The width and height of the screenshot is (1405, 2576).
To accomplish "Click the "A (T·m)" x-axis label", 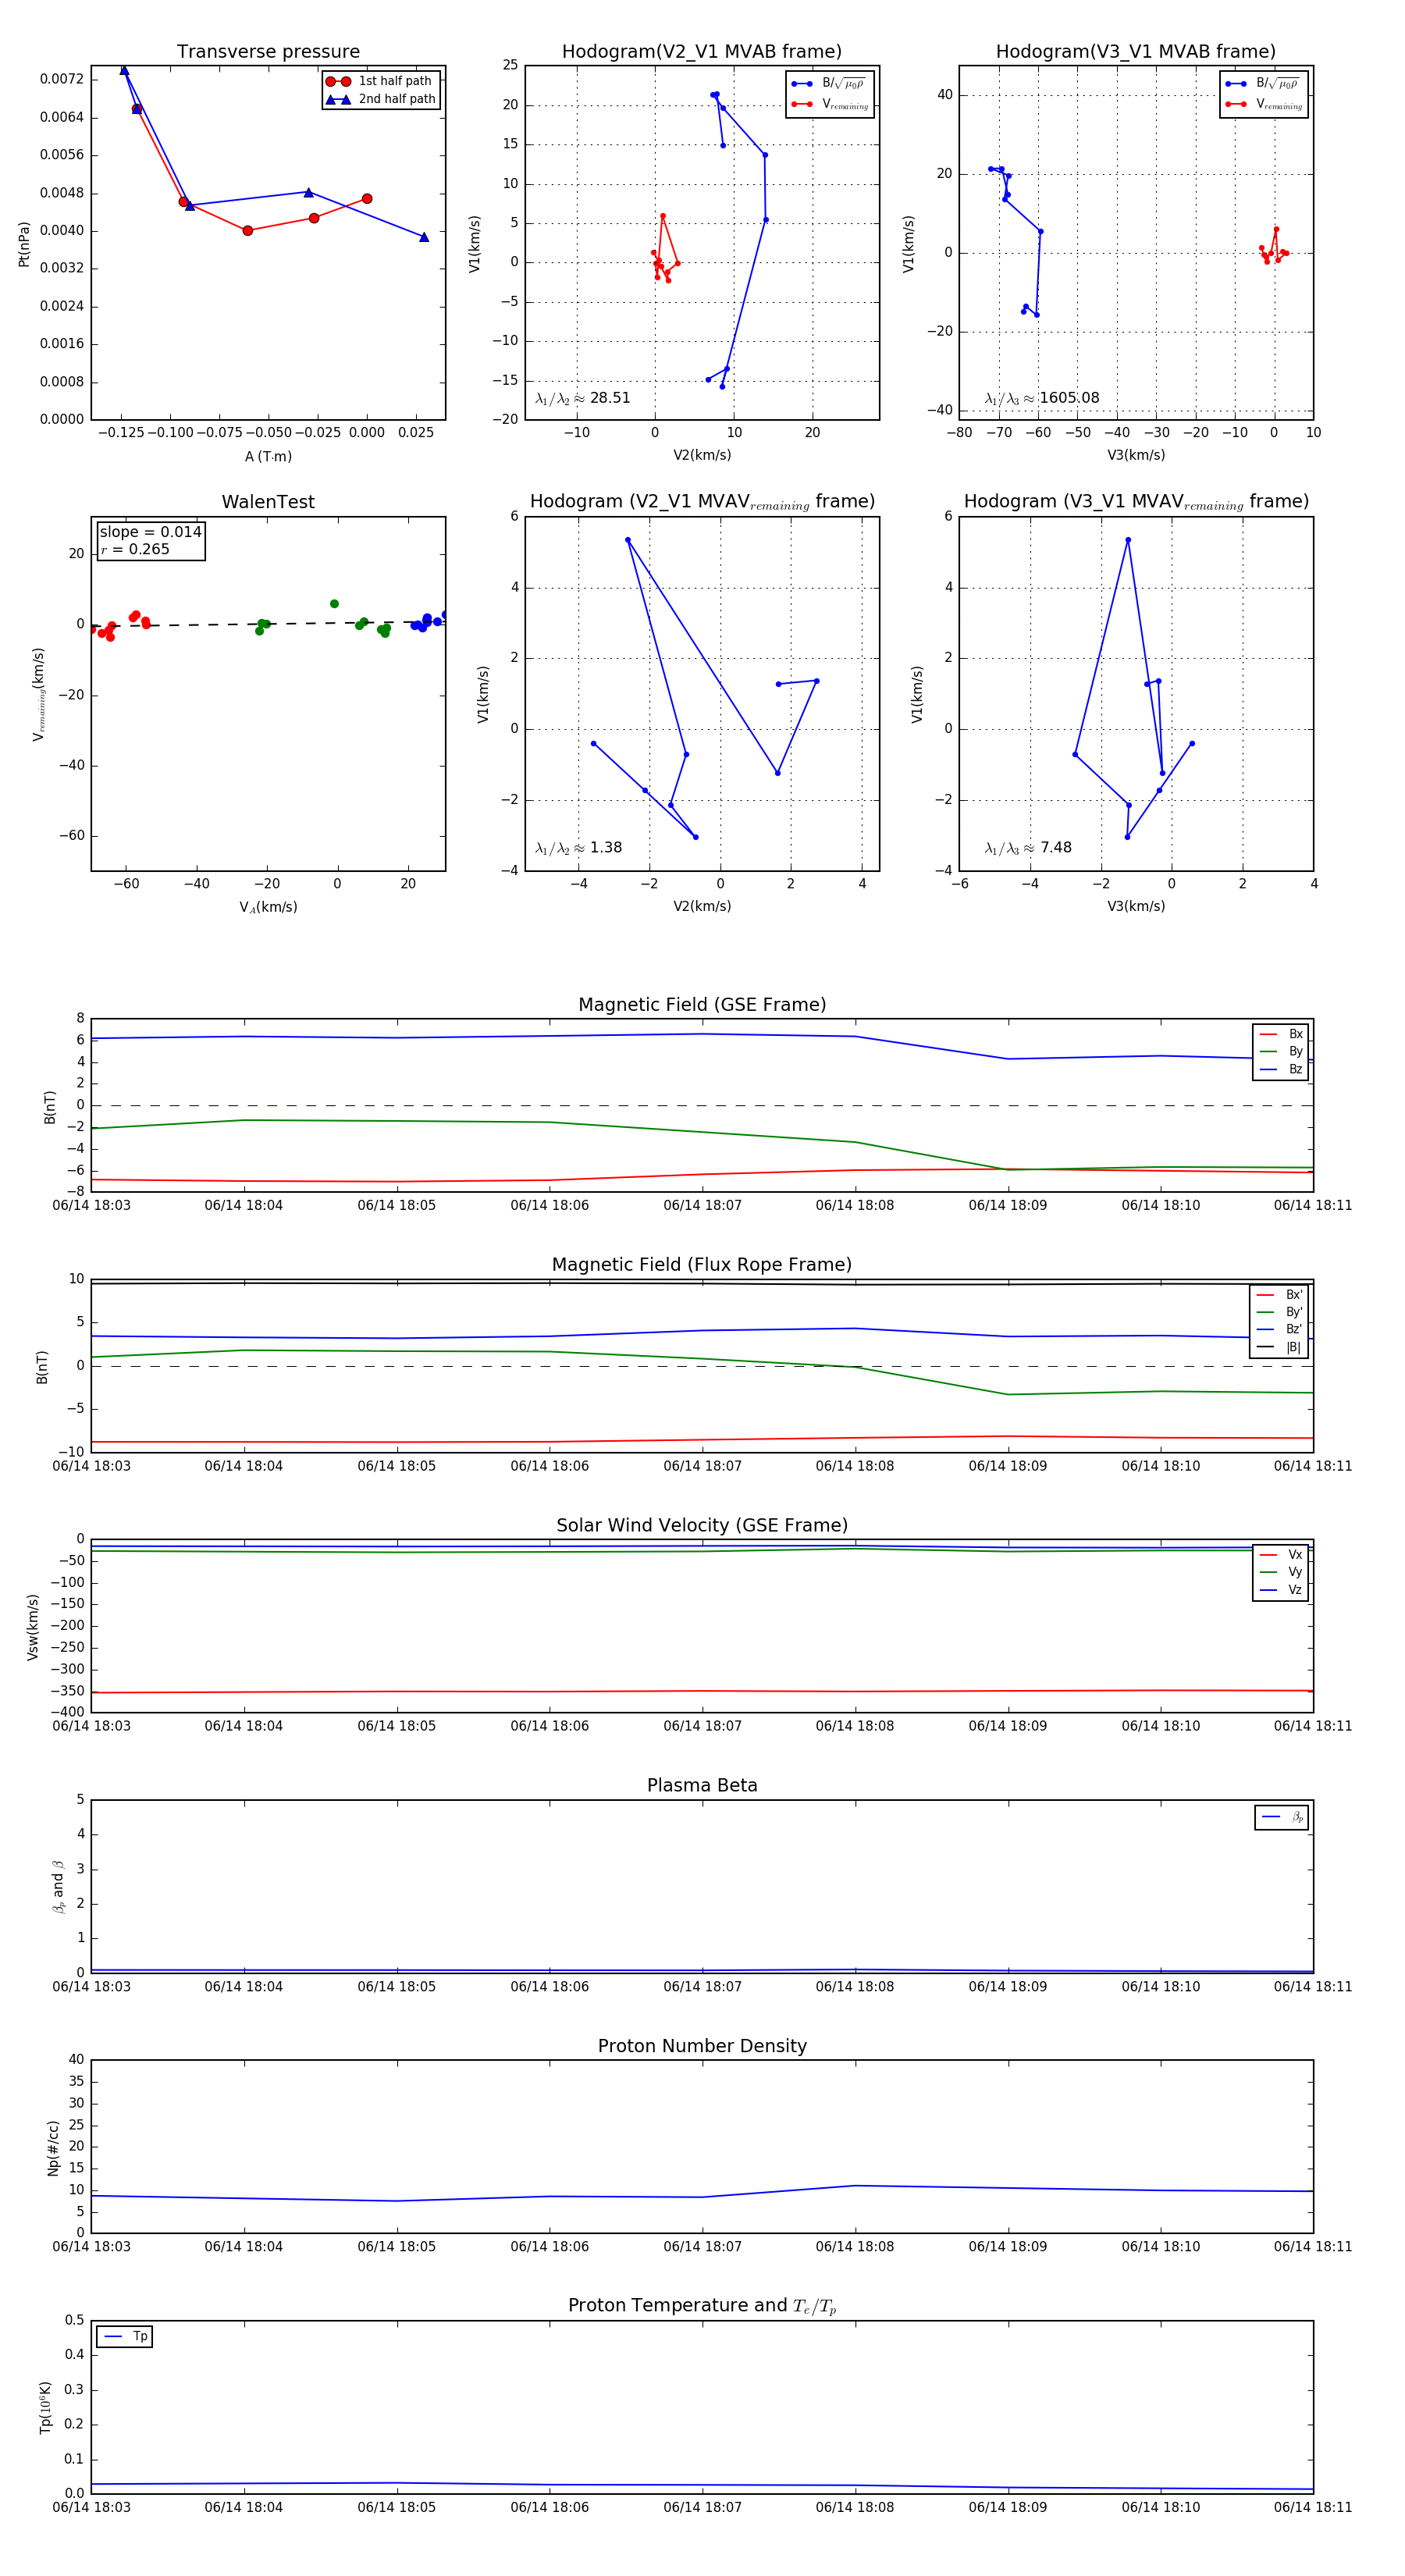I will (x=268, y=456).
